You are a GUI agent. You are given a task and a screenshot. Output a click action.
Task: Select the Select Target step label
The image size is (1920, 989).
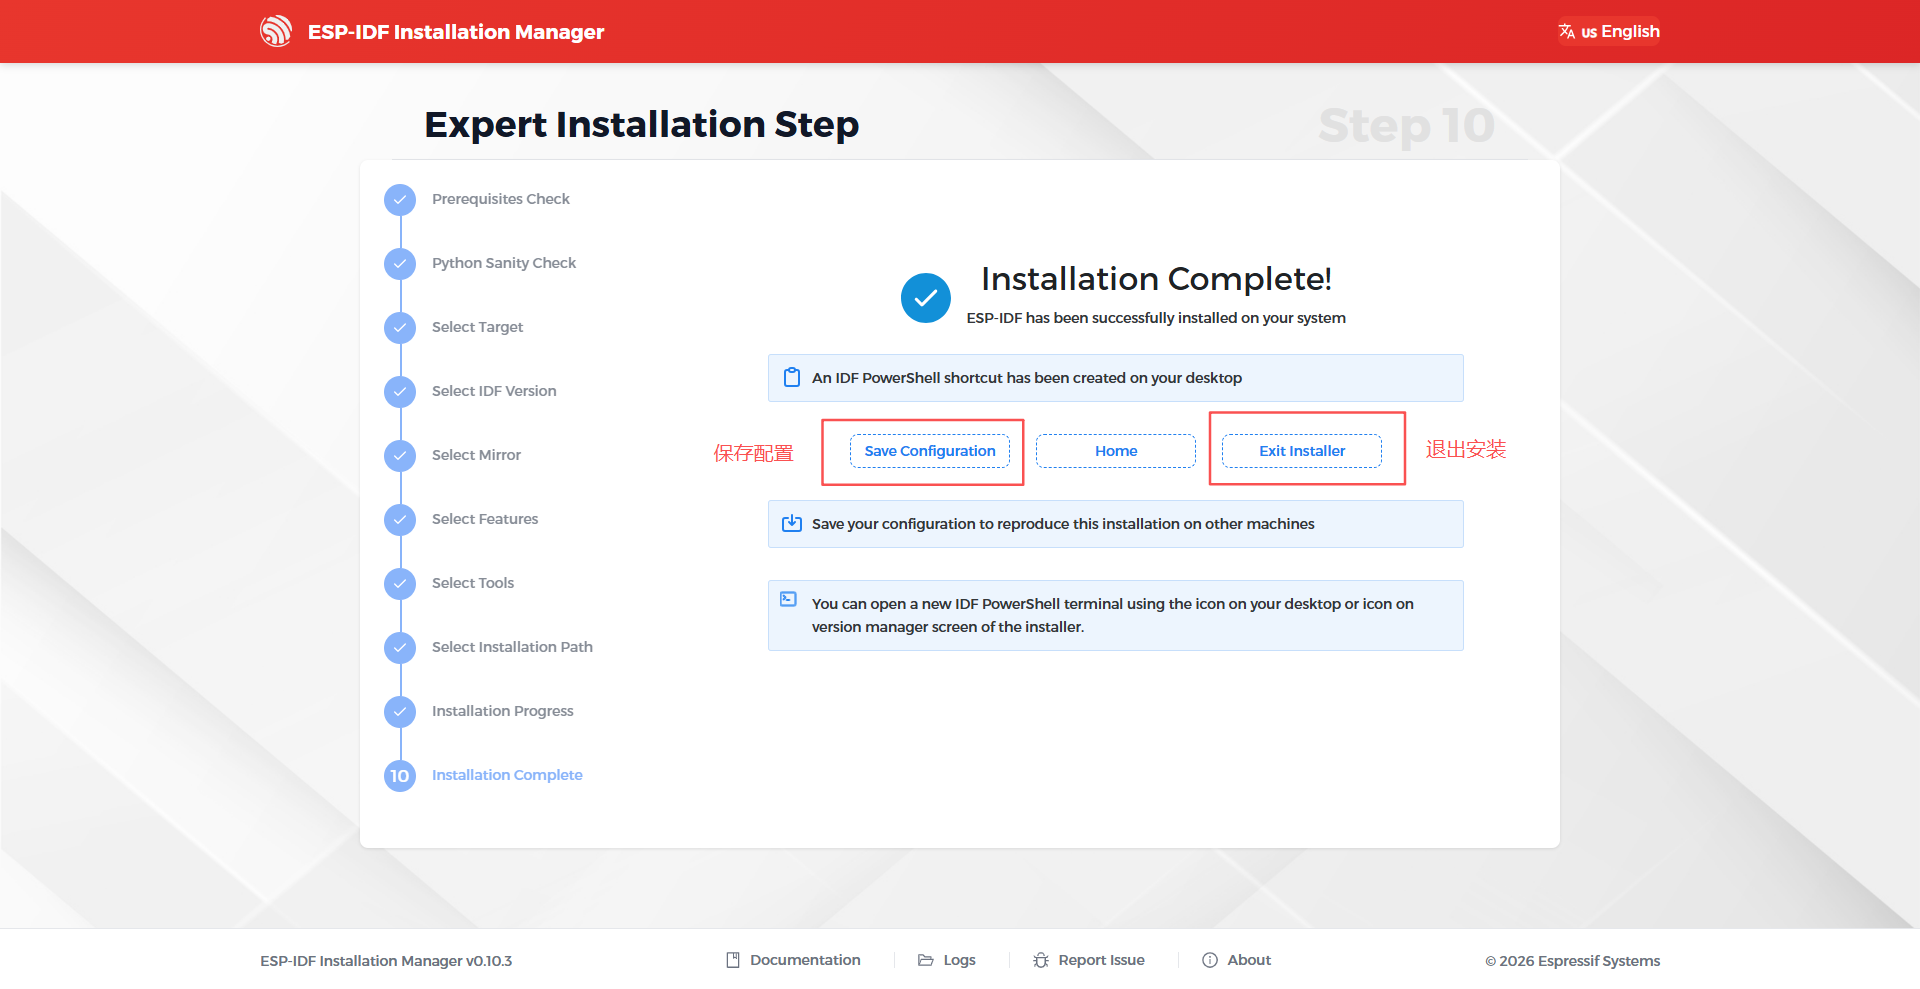(478, 327)
